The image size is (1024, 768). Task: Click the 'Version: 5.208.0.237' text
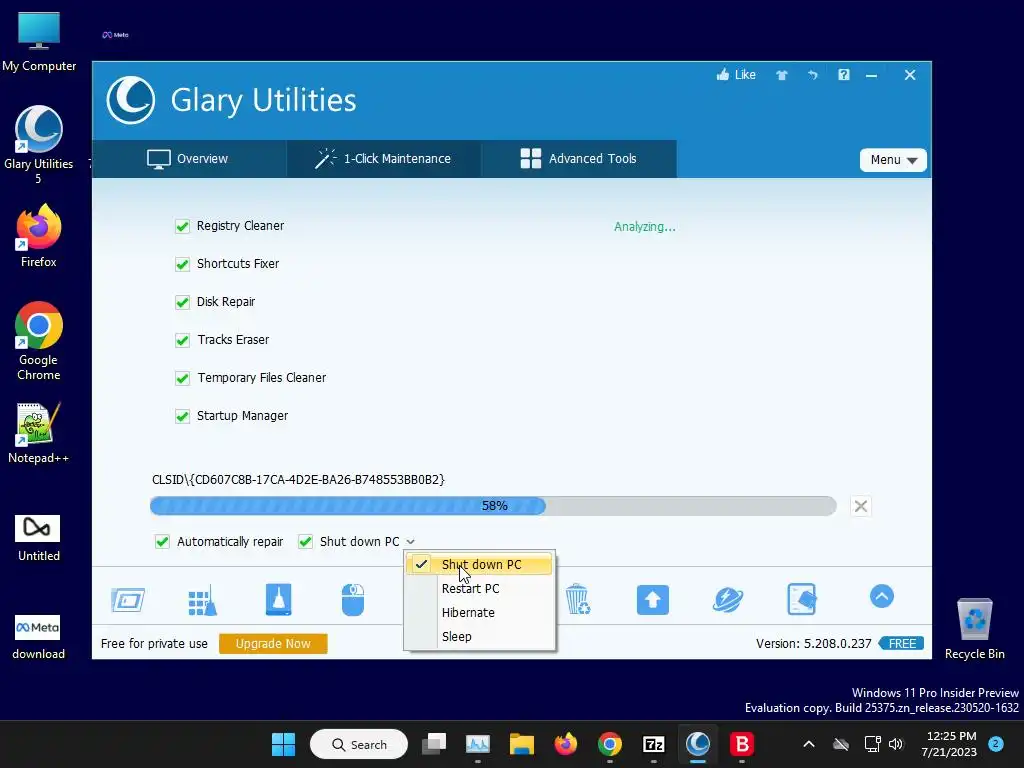point(814,643)
